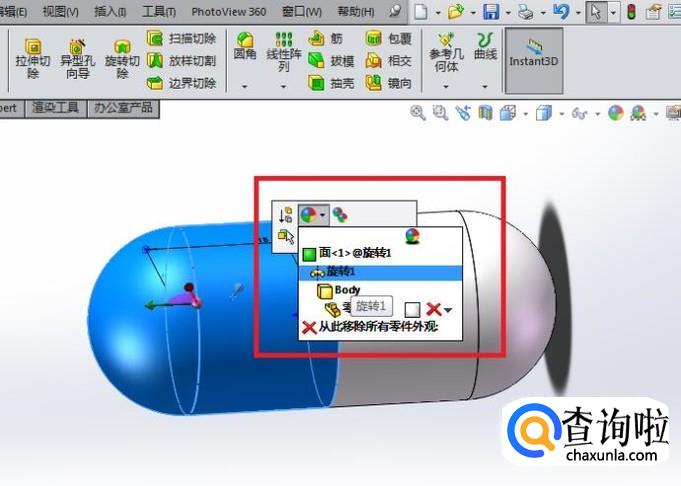Switch to the 办公室产品 tab
Viewport: 681px width, 486px height.
tap(123, 107)
